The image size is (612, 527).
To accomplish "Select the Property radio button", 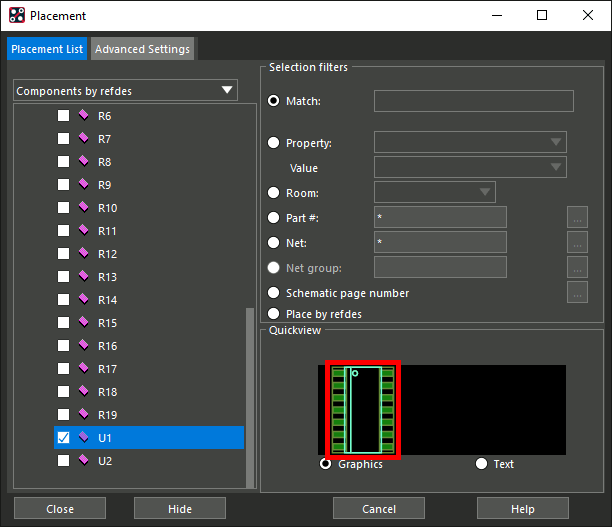I will [273, 142].
